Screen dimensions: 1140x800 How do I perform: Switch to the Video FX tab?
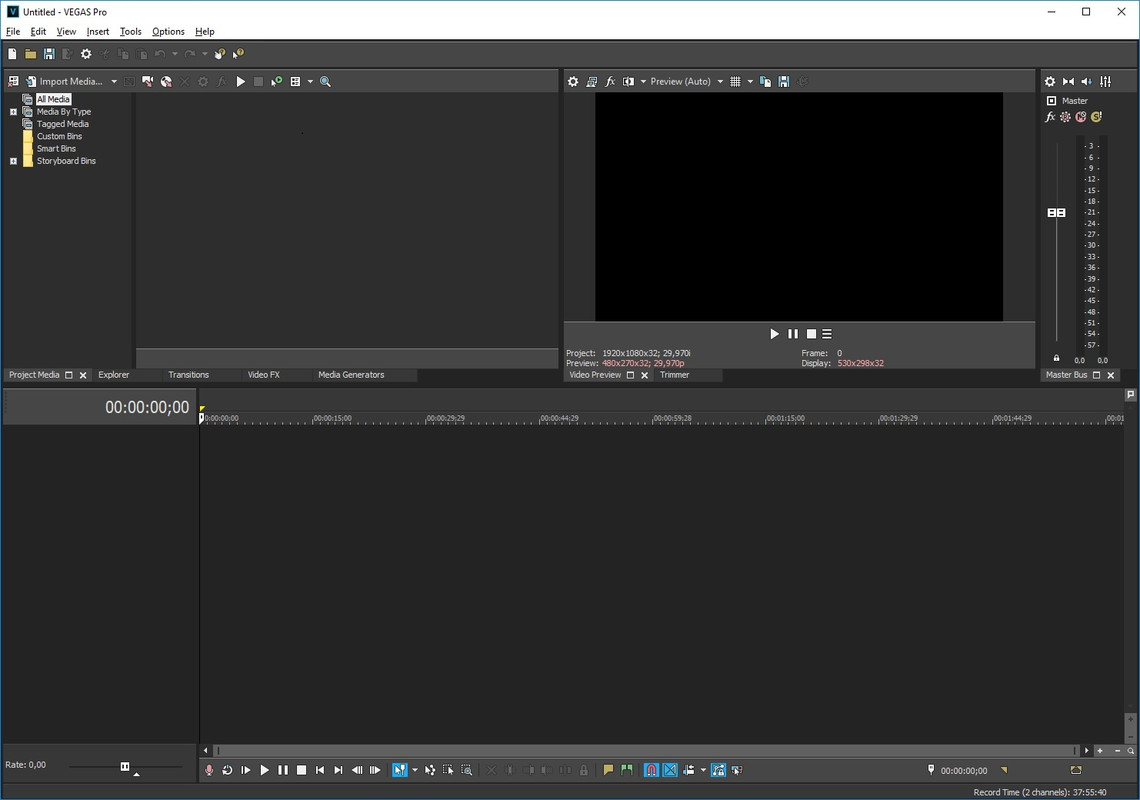(263, 375)
